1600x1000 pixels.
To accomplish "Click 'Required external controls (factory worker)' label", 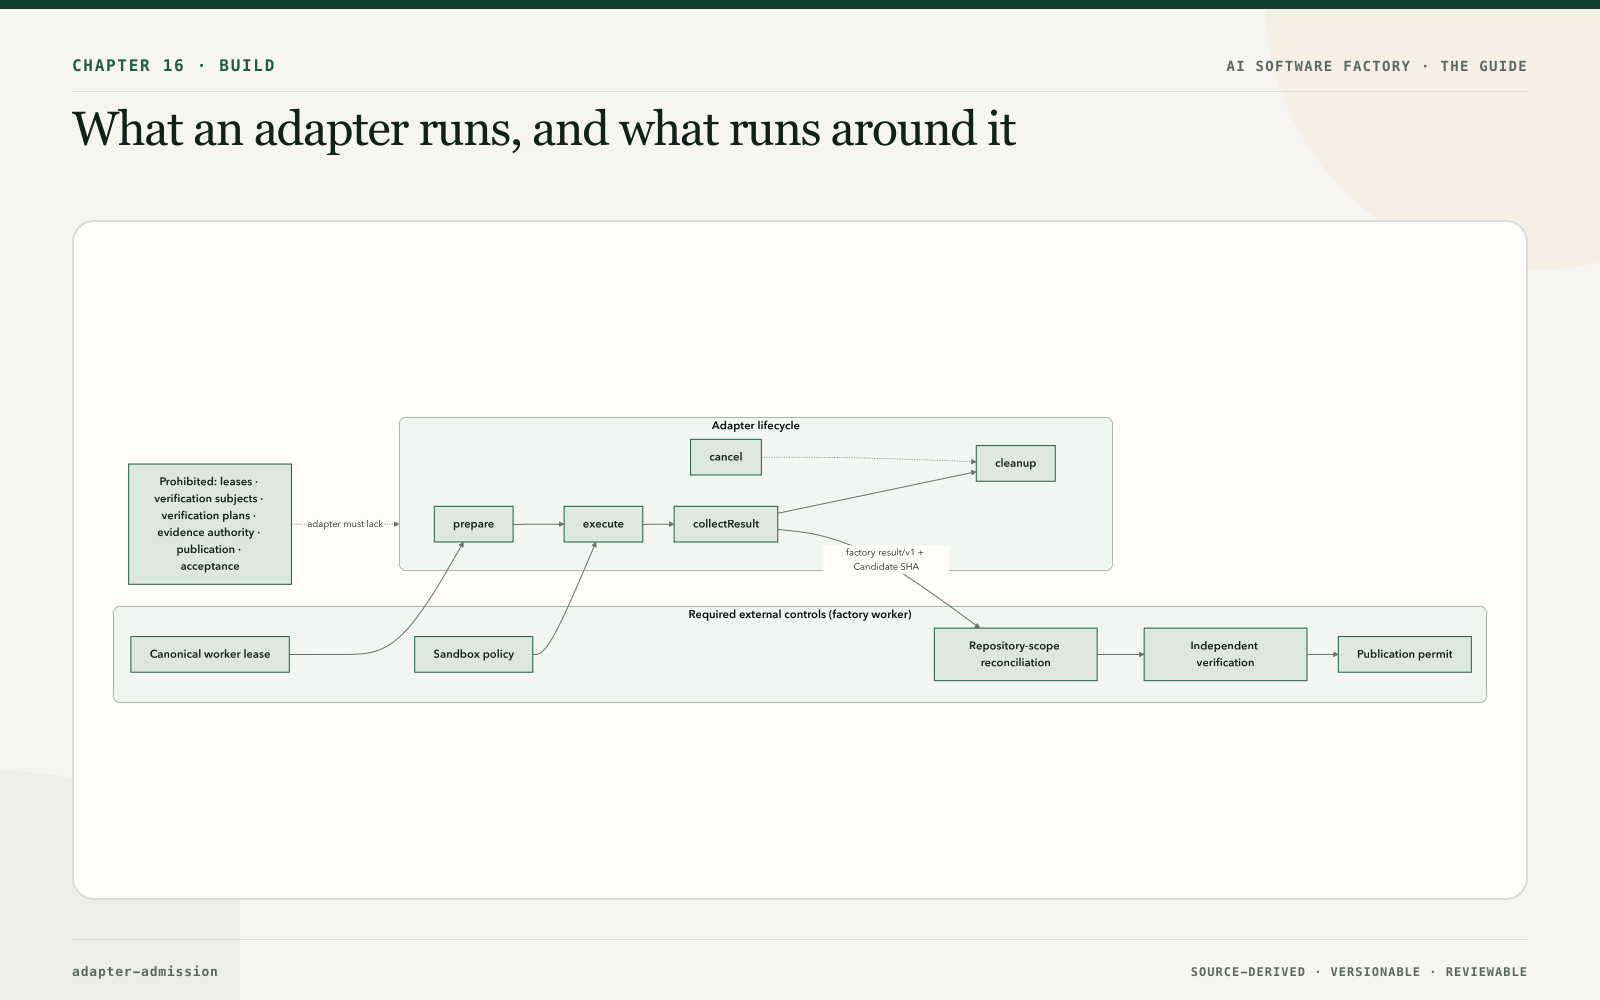I will pyautogui.click(x=800, y=615).
